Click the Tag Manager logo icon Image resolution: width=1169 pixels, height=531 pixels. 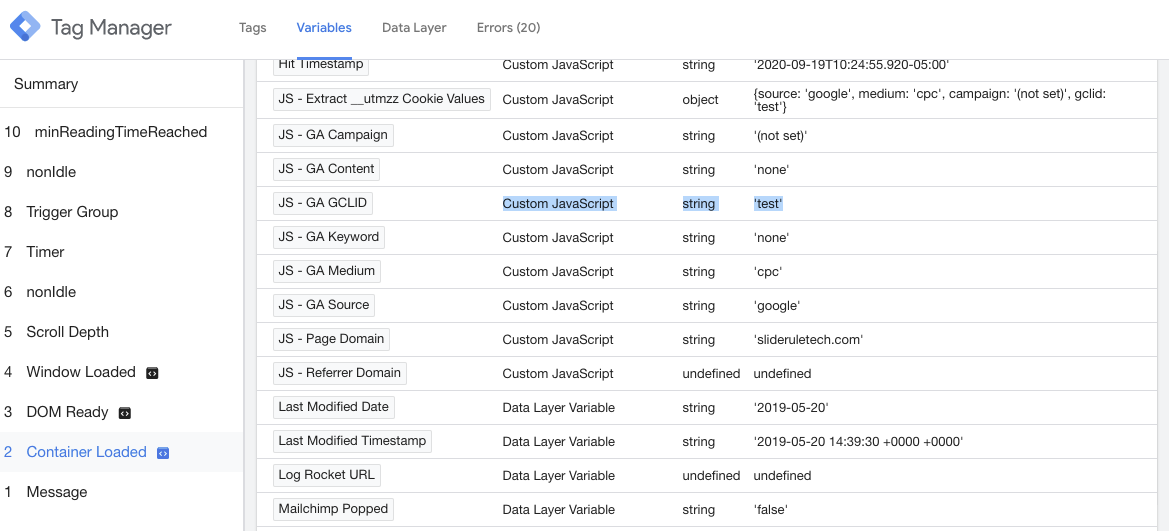coord(25,27)
